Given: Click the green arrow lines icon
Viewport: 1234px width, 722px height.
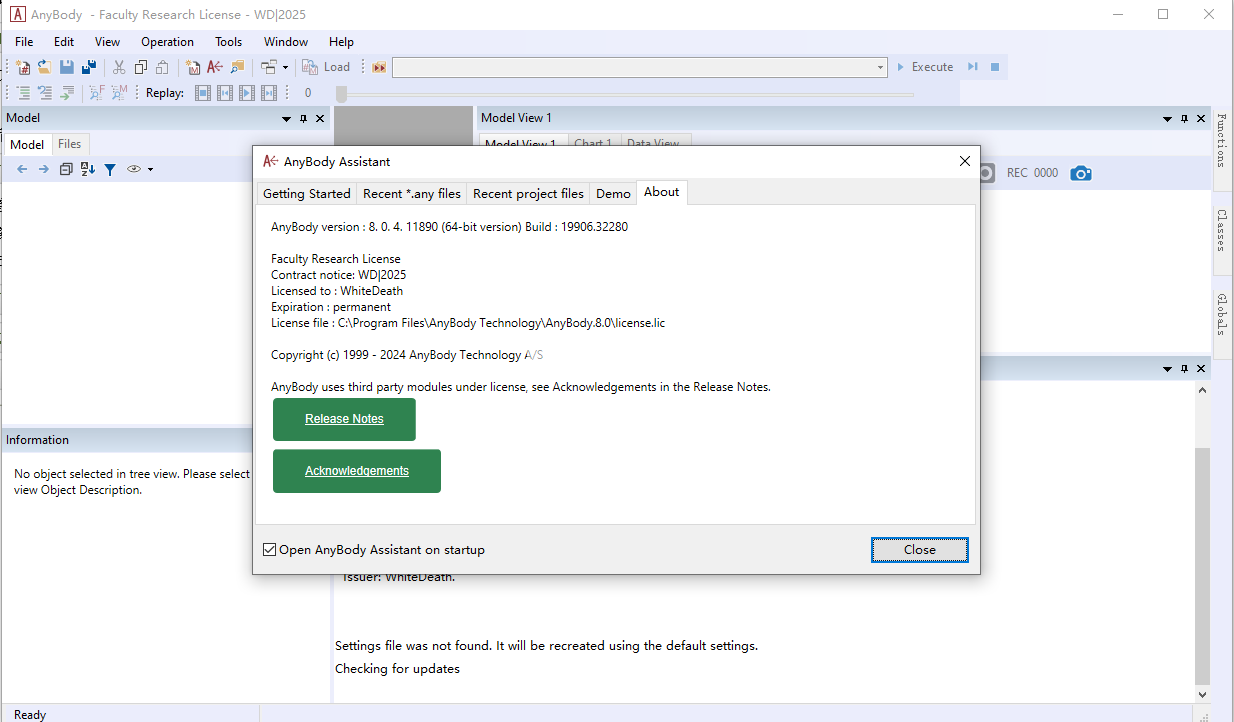Looking at the screenshot, I should pyautogui.click(x=67, y=93).
